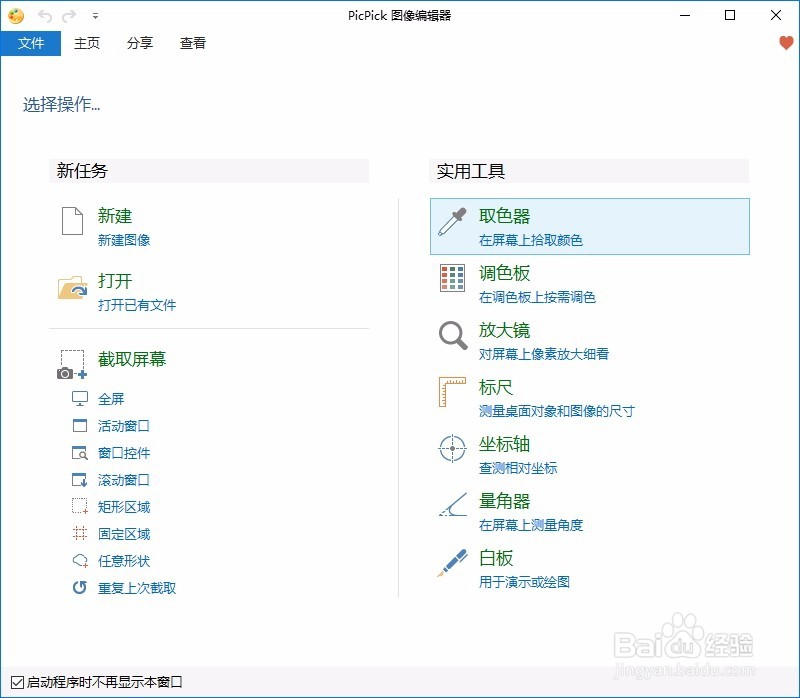Launch the 白板 tool

coord(496,558)
